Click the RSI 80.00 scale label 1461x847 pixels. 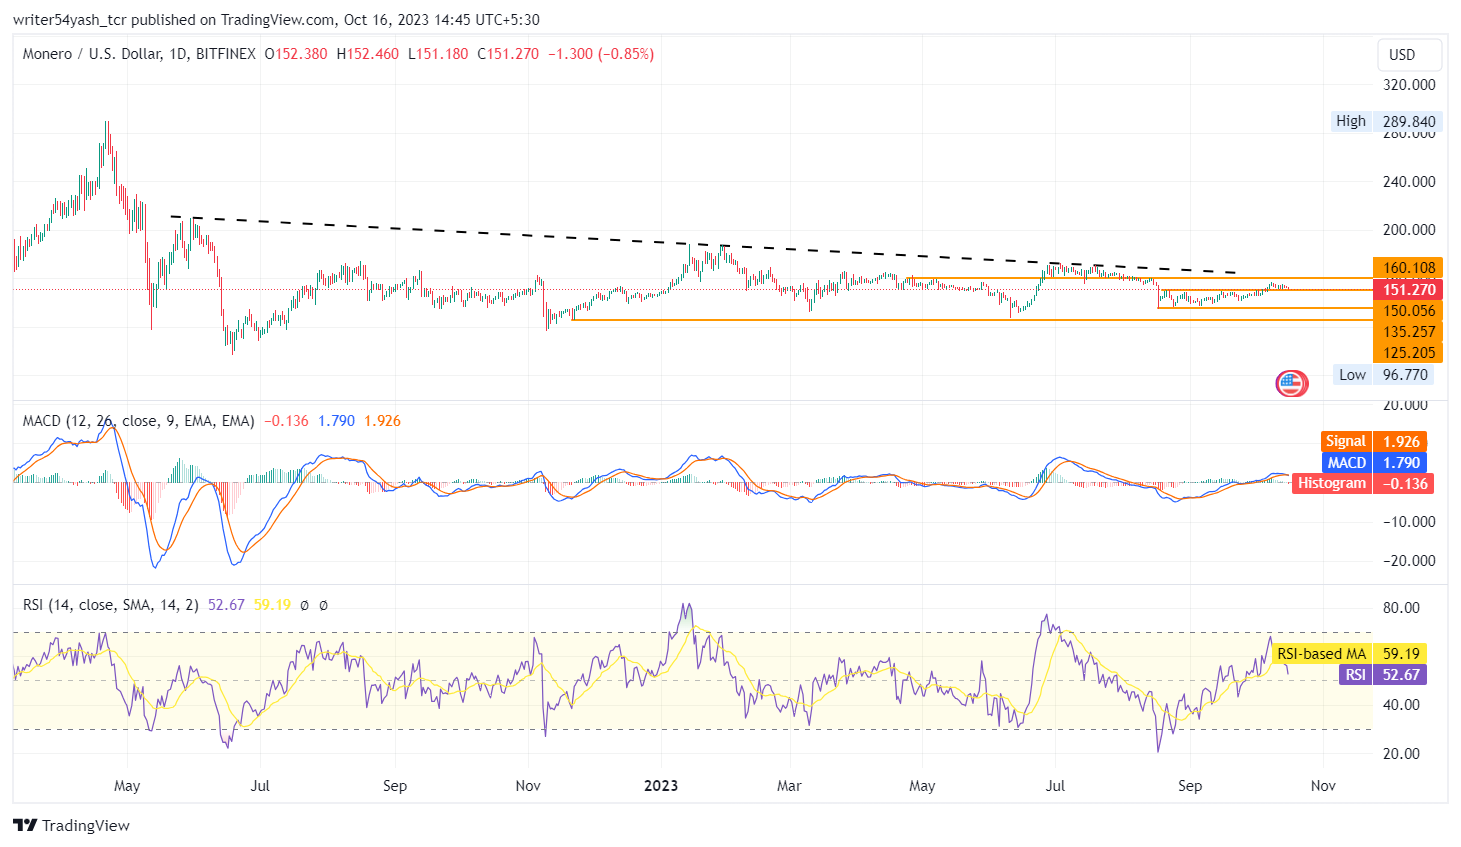coord(1401,608)
